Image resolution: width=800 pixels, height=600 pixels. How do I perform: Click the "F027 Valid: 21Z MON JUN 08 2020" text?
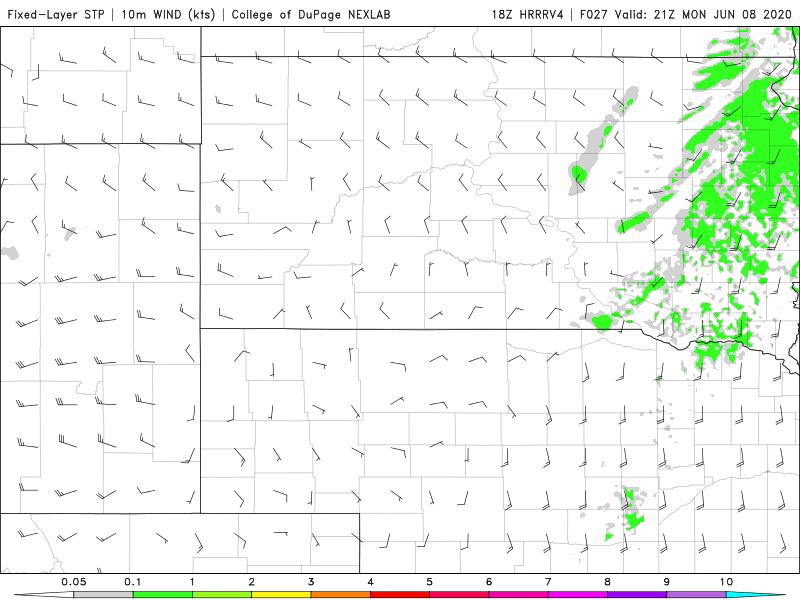point(686,14)
